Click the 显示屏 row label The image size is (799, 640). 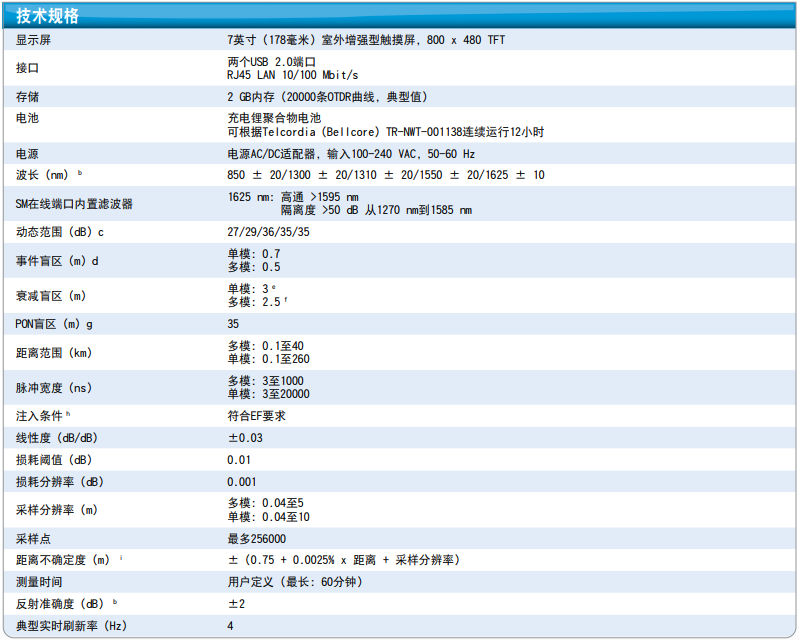click(35, 40)
